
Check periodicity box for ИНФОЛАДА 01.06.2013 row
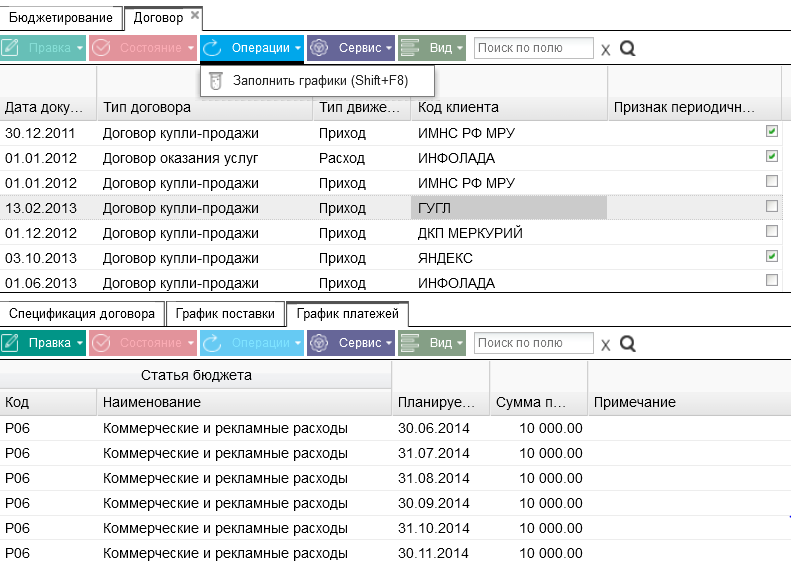[x=771, y=280]
